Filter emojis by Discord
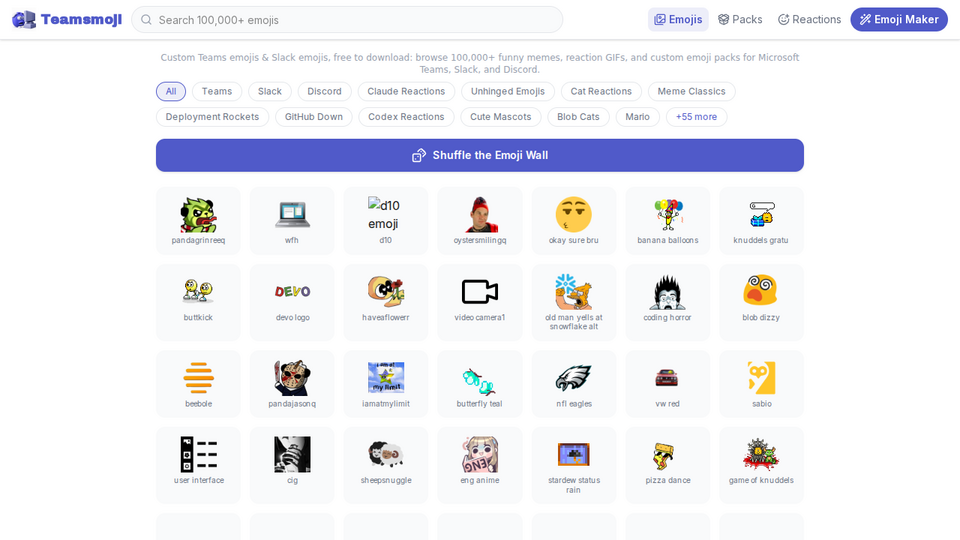 pyautogui.click(x=324, y=91)
